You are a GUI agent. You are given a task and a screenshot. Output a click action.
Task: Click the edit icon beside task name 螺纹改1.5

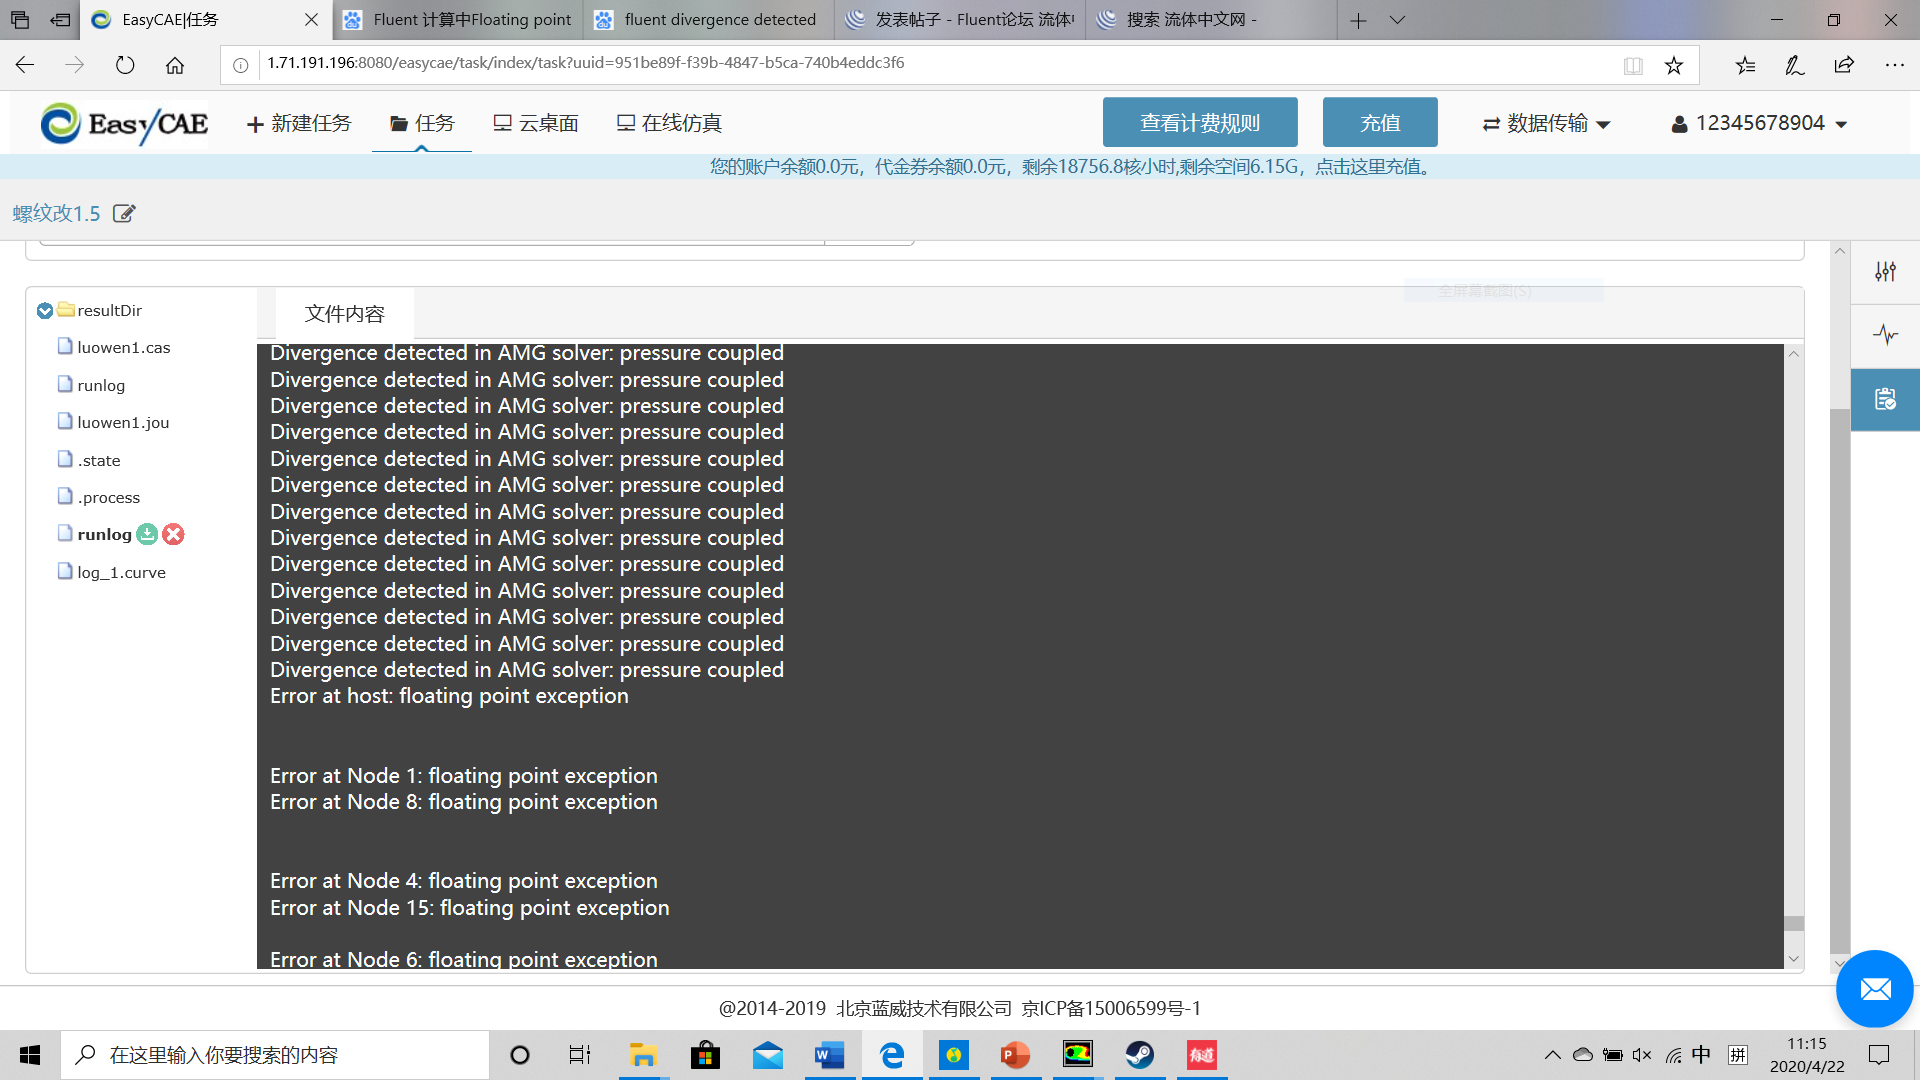[124, 213]
